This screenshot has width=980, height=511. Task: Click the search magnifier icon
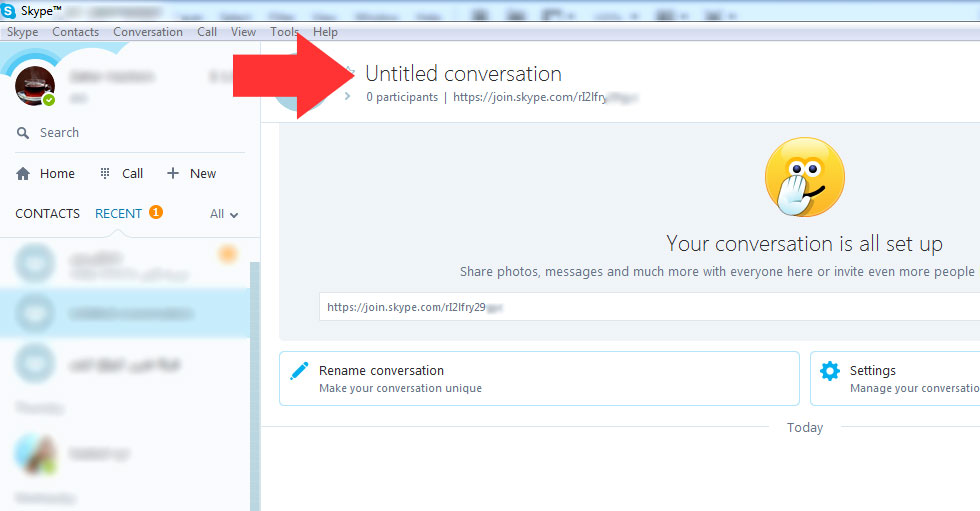click(22, 132)
